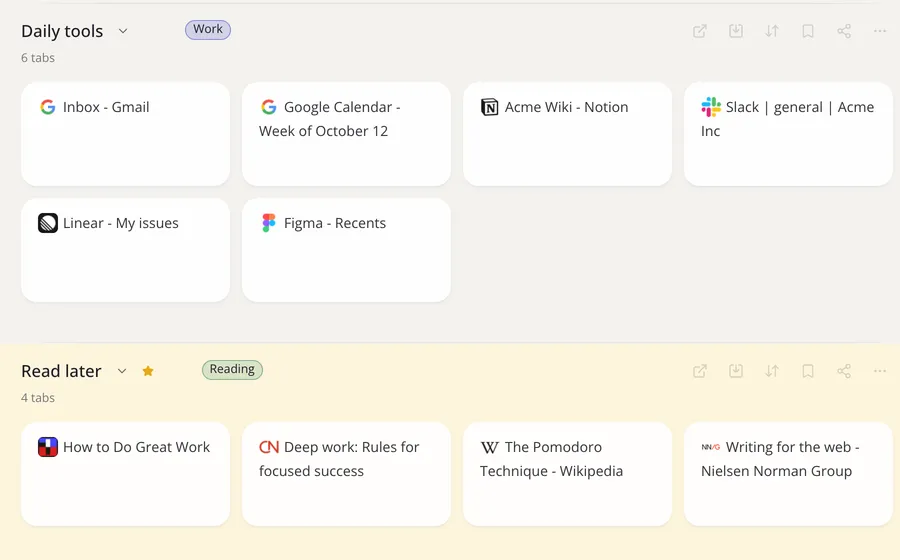The width and height of the screenshot is (900, 560).
Task: Open more options for Daily tools
Action: (880, 31)
